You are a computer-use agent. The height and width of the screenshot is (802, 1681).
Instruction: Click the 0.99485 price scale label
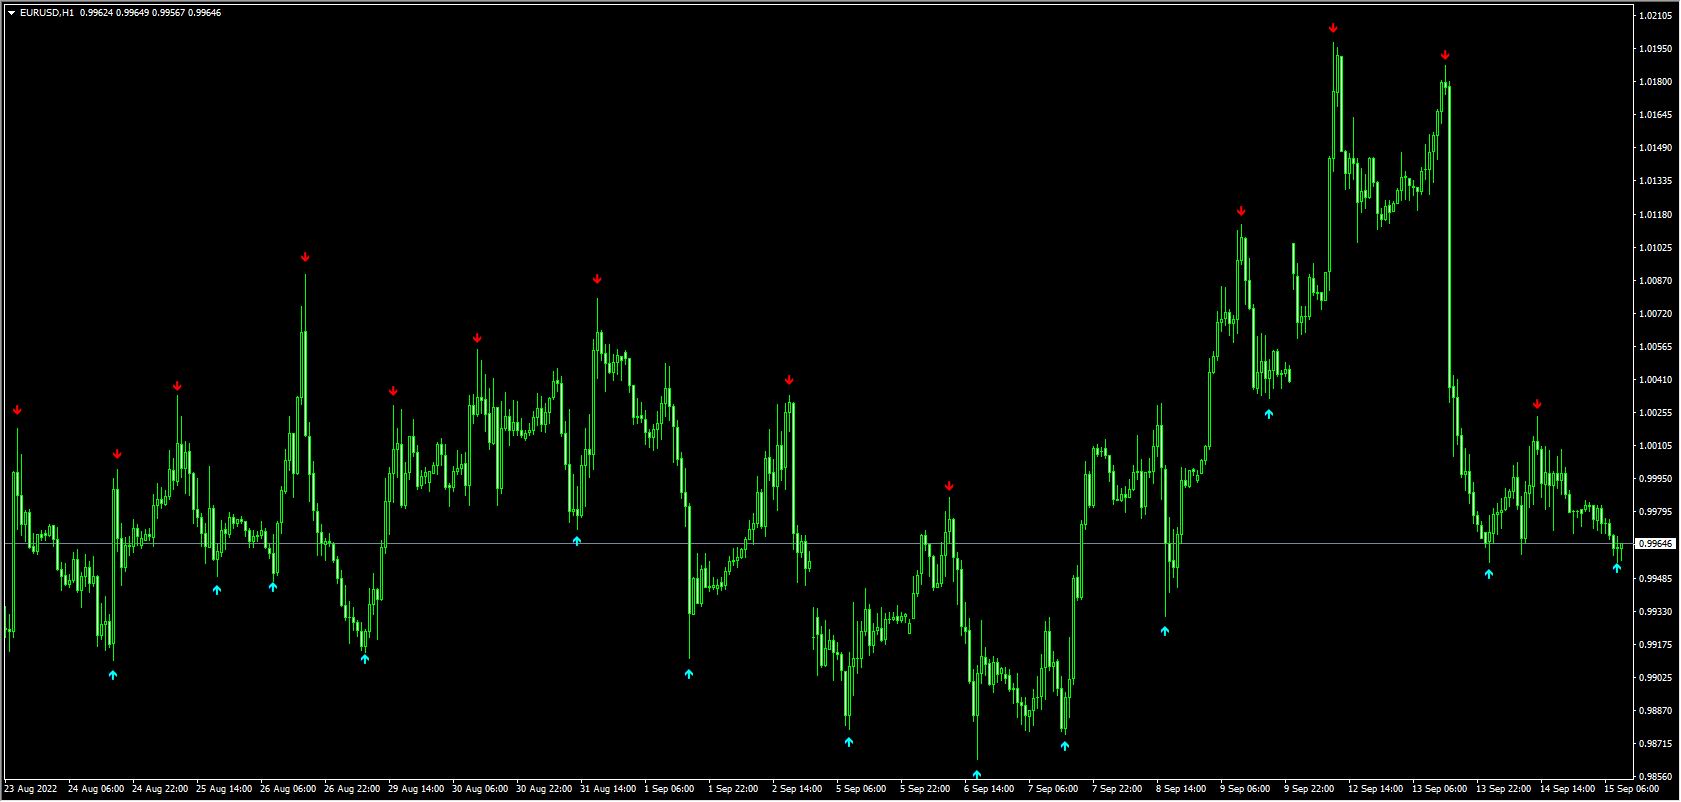1656,579
